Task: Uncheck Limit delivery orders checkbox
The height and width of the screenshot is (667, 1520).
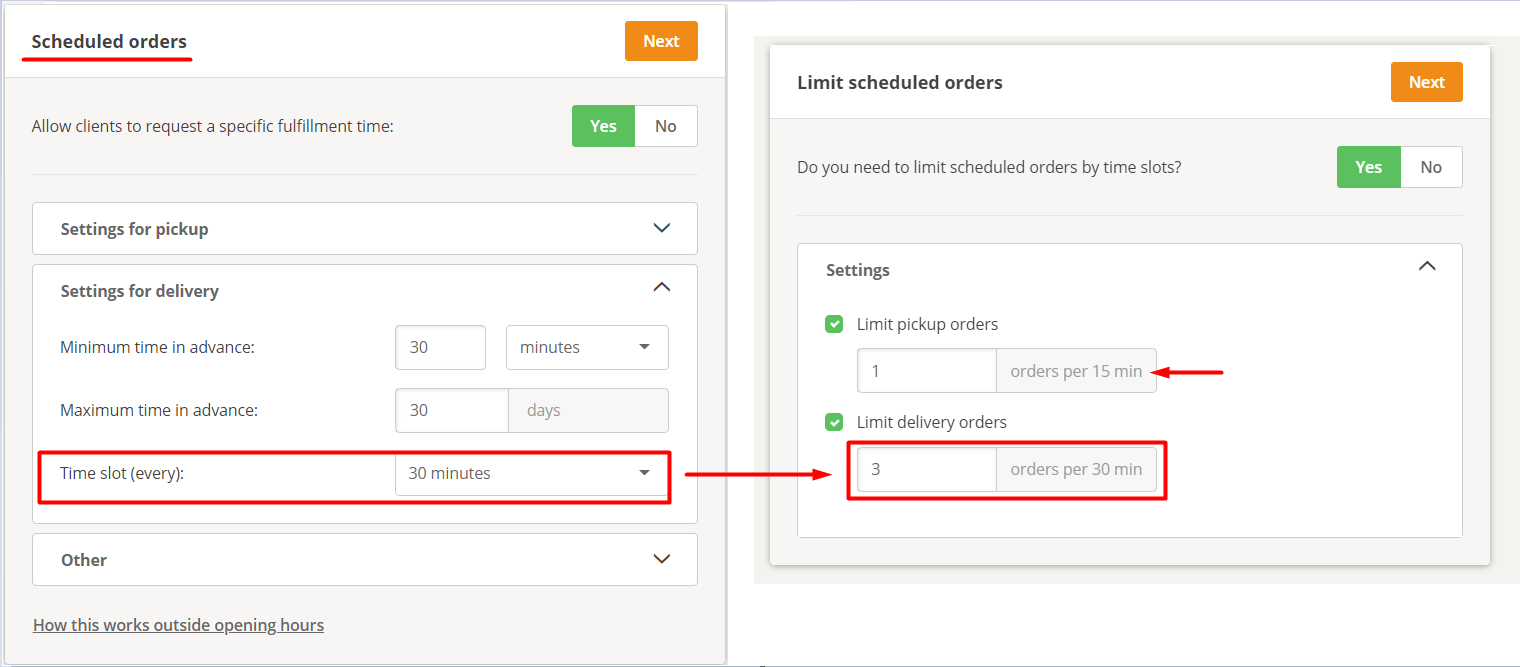Action: (x=834, y=422)
